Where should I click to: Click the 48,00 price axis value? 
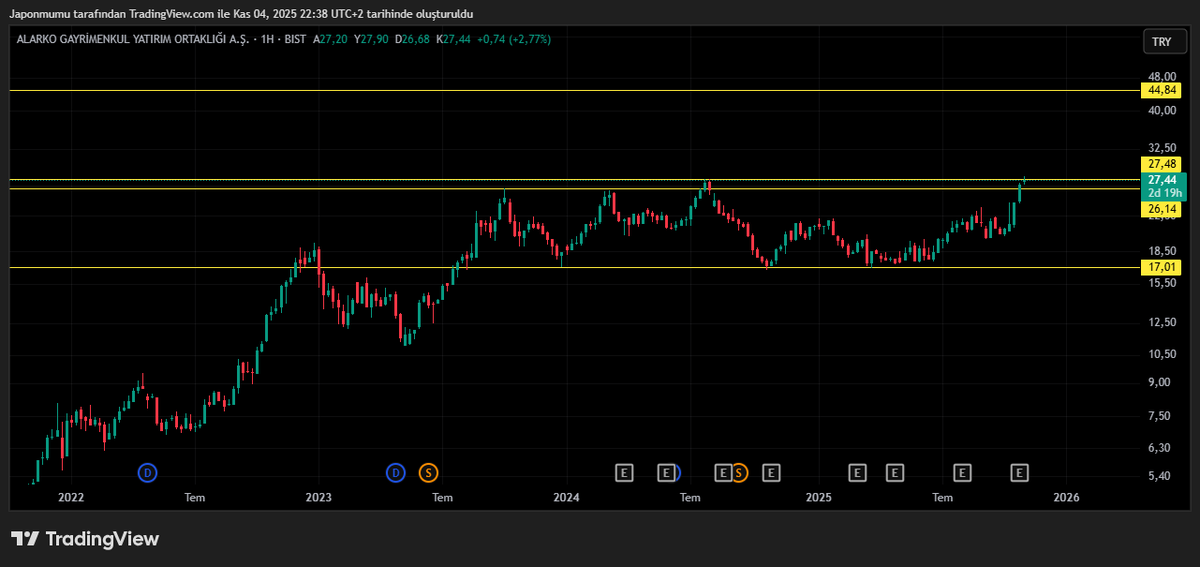[x=1161, y=76]
